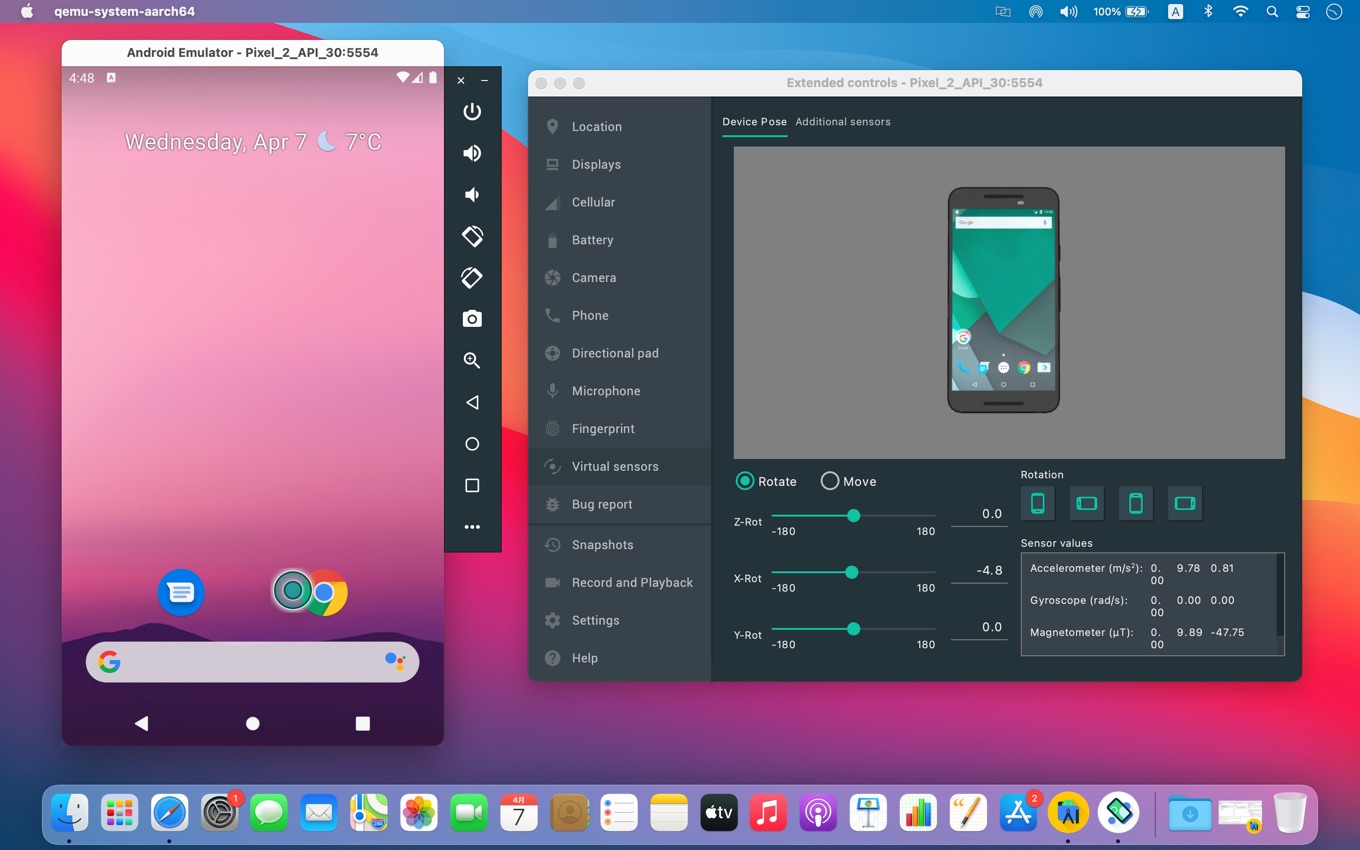Click the volume up icon in emulator toolbar

[472, 153]
